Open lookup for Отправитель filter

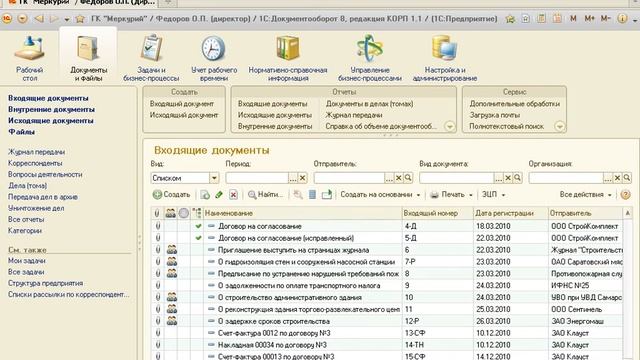408,178
